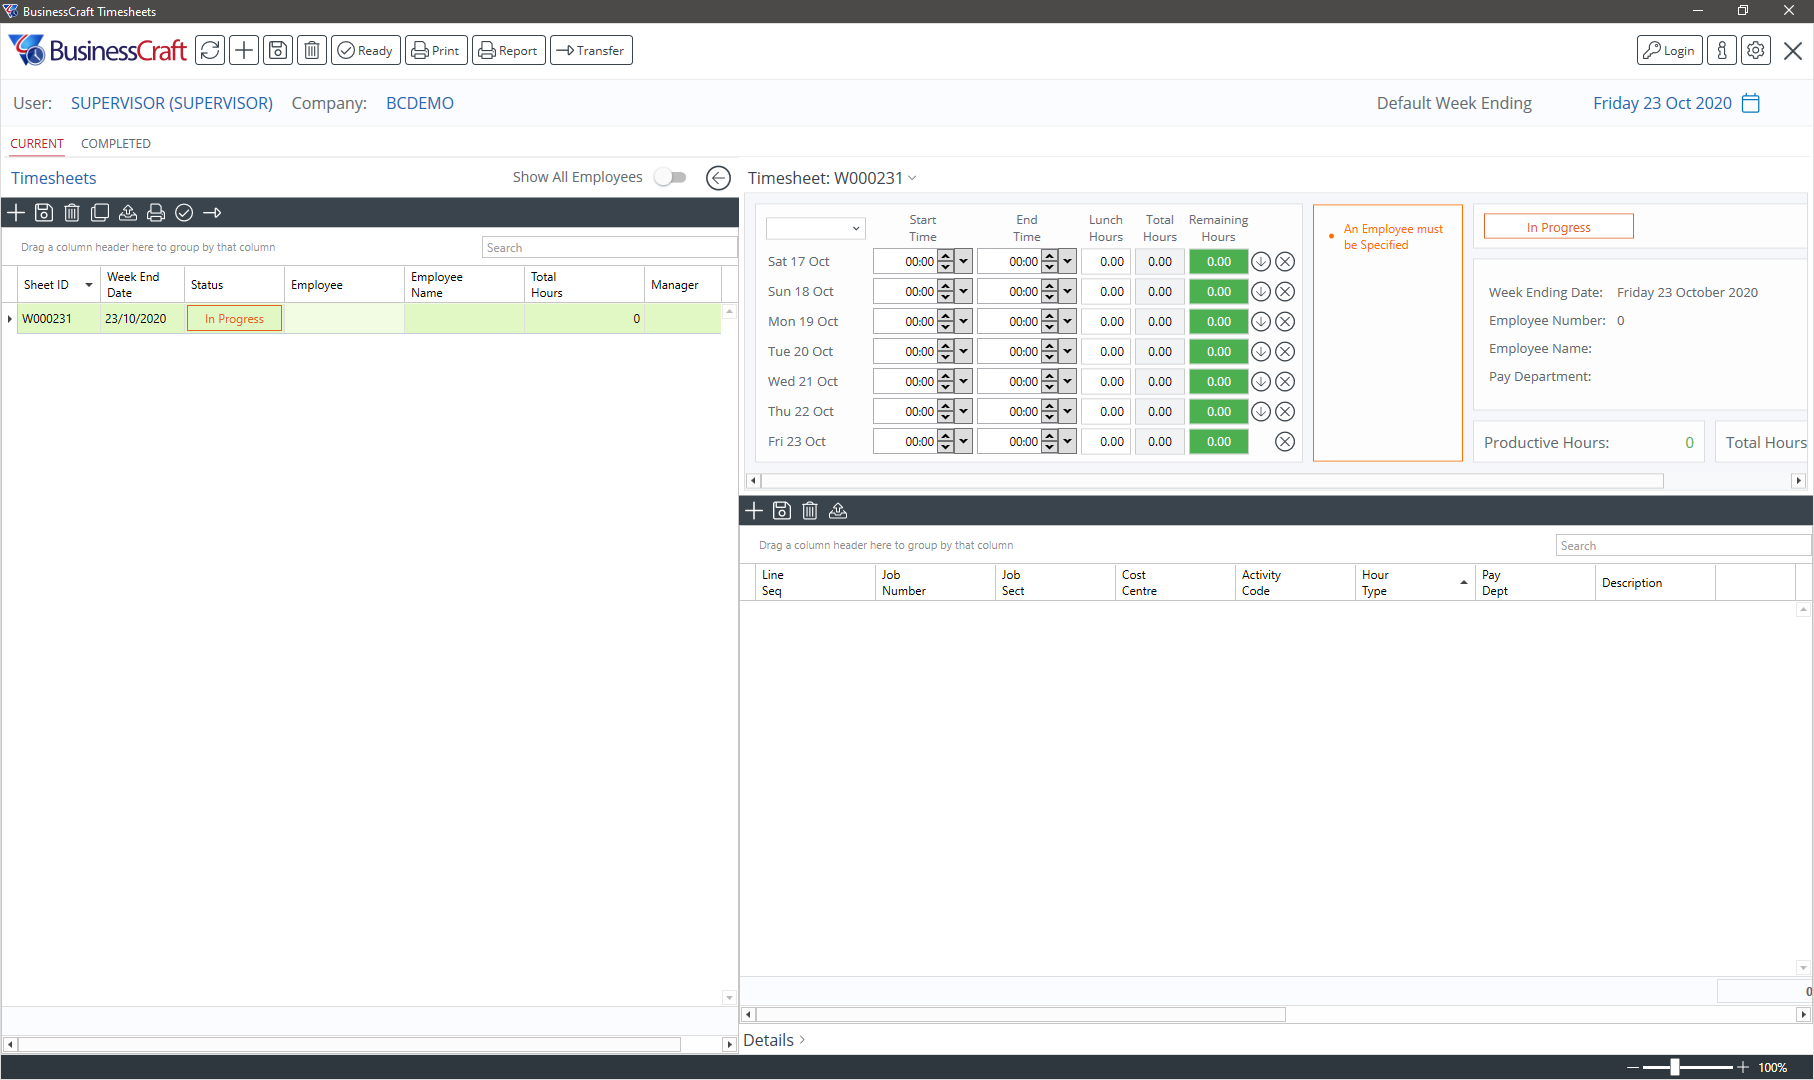Clear Fri 23 Oct row with X icon
Image resolution: width=1814 pixels, height=1080 pixels.
point(1285,442)
